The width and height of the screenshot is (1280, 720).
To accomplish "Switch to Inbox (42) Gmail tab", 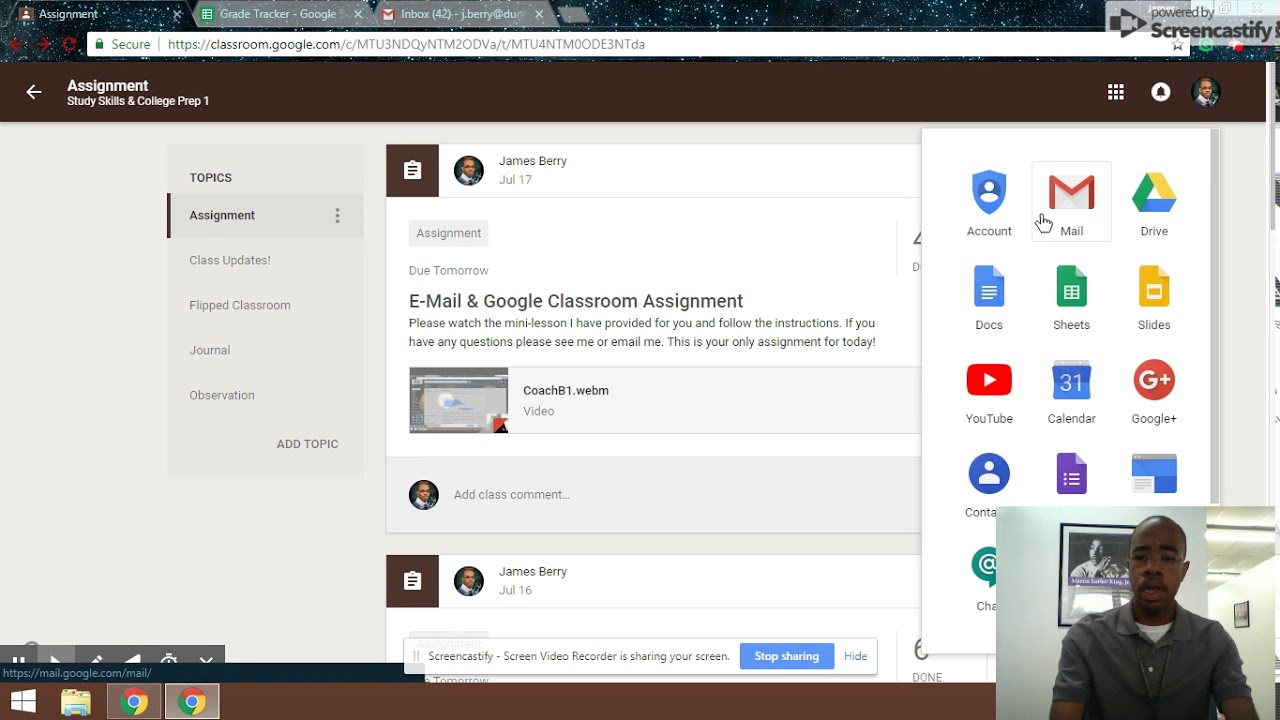I will (460, 14).
